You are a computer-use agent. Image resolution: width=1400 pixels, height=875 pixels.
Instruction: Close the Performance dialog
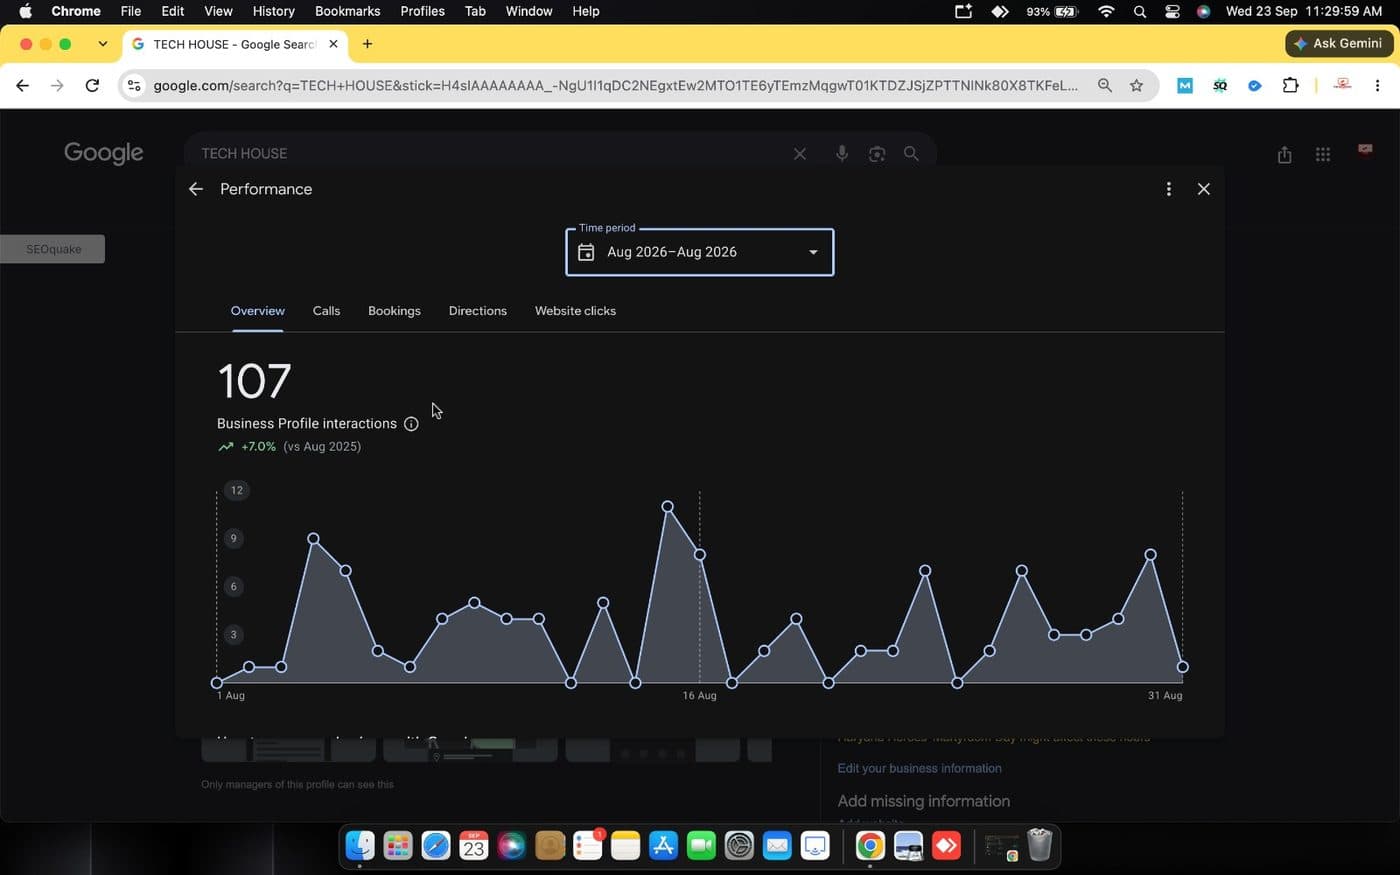click(x=1203, y=189)
